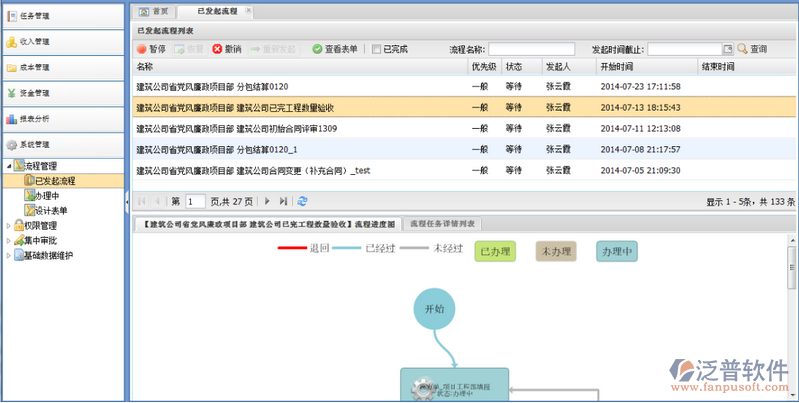Click the 查询 search button
799x403 pixels.
(752, 49)
